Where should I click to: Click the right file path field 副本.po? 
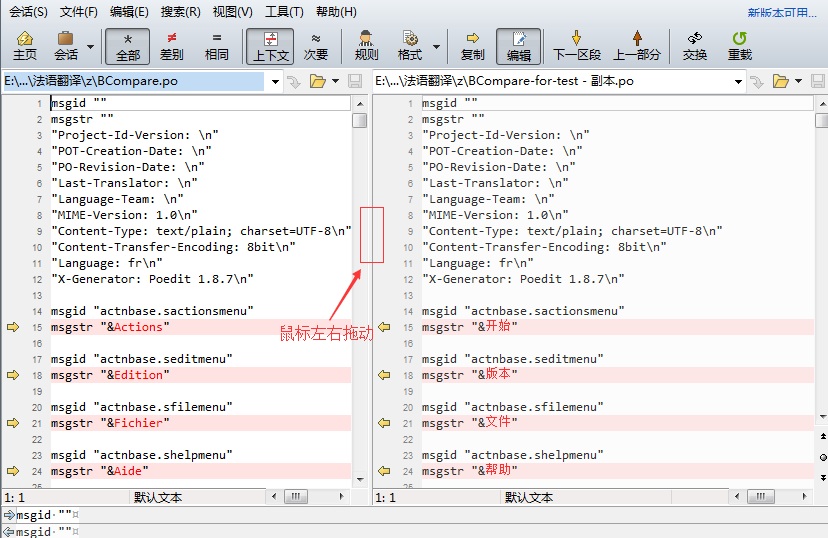[x=552, y=81]
